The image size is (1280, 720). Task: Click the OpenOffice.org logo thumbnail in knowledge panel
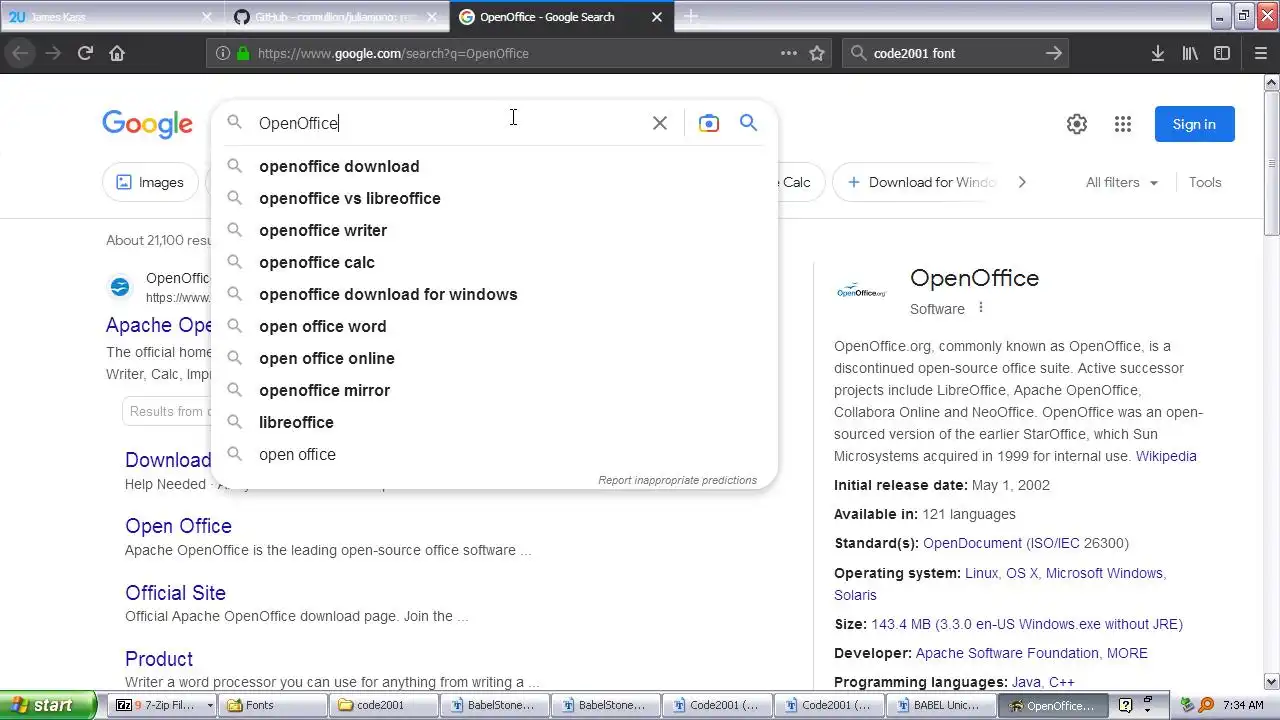(861, 291)
